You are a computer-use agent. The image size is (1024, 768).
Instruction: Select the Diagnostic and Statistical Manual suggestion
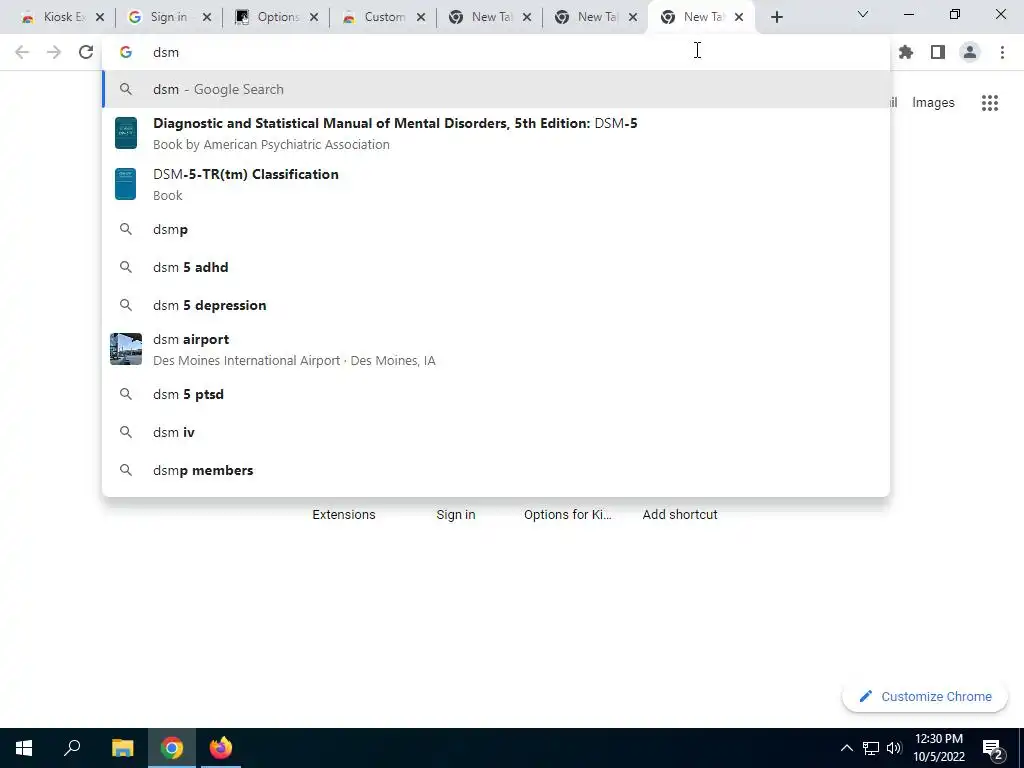496,133
